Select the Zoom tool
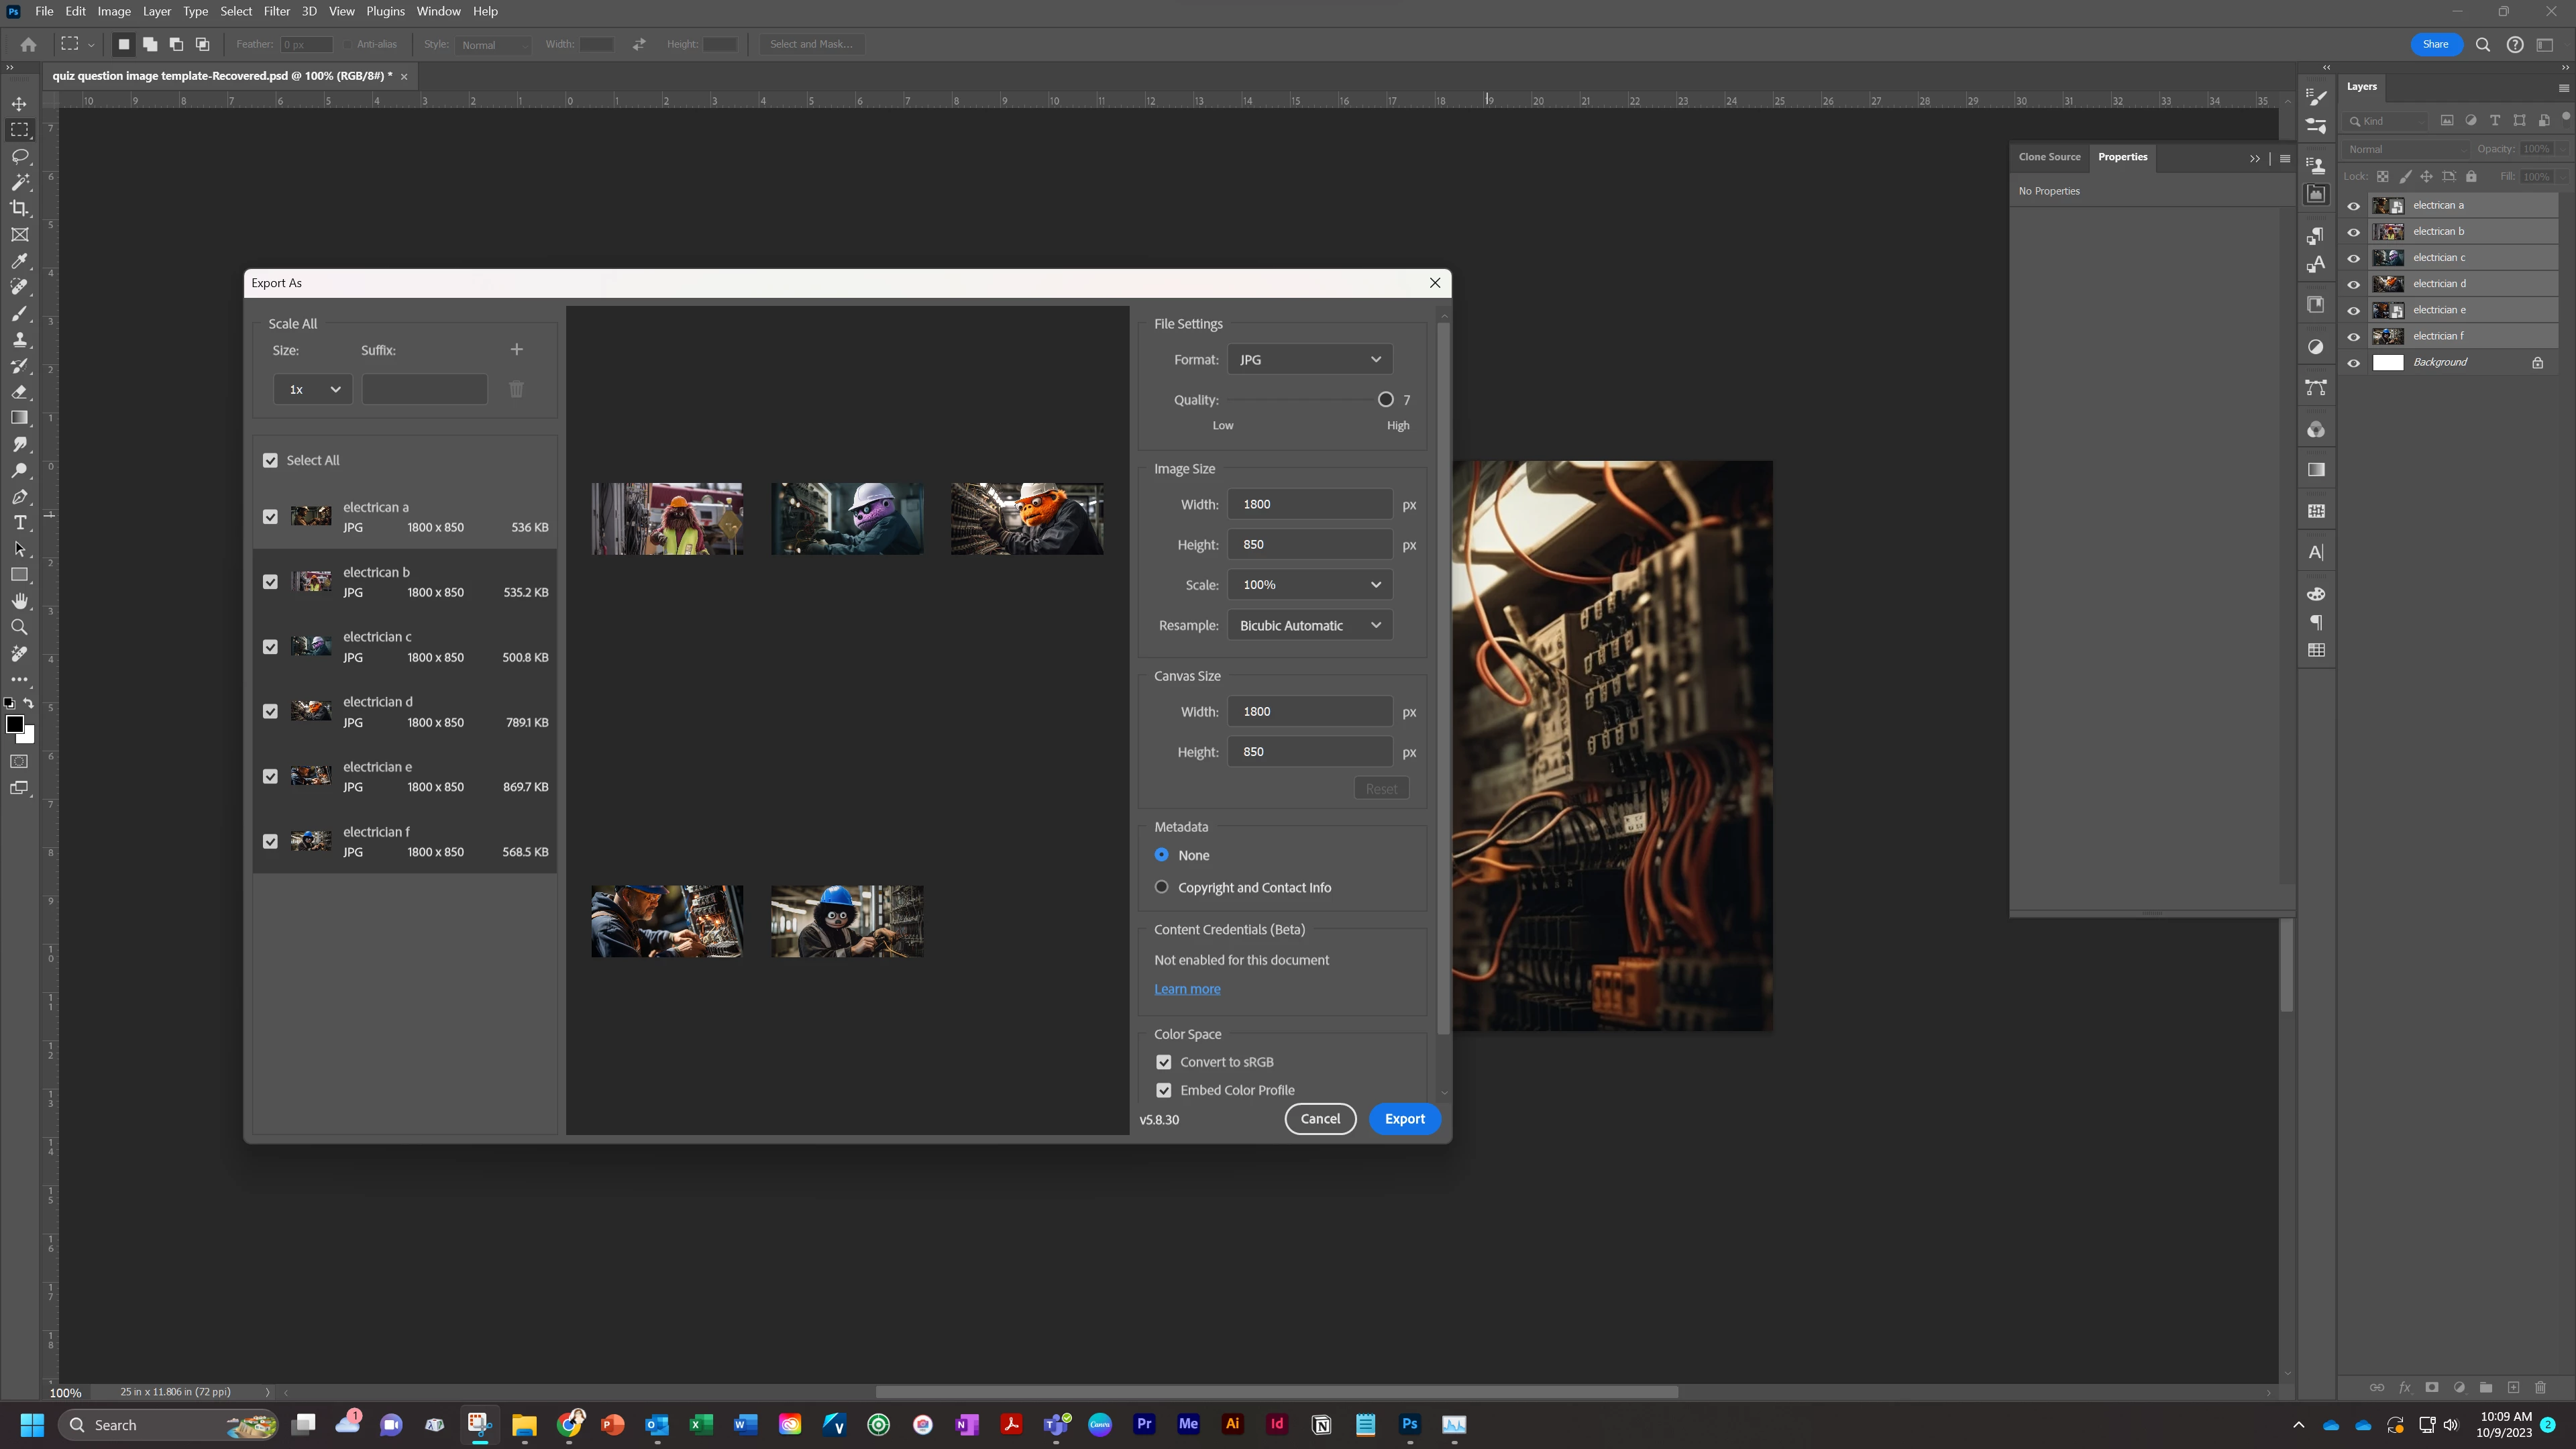This screenshot has width=2576, height=1449. pyautogui.click(x=19, y=627)
